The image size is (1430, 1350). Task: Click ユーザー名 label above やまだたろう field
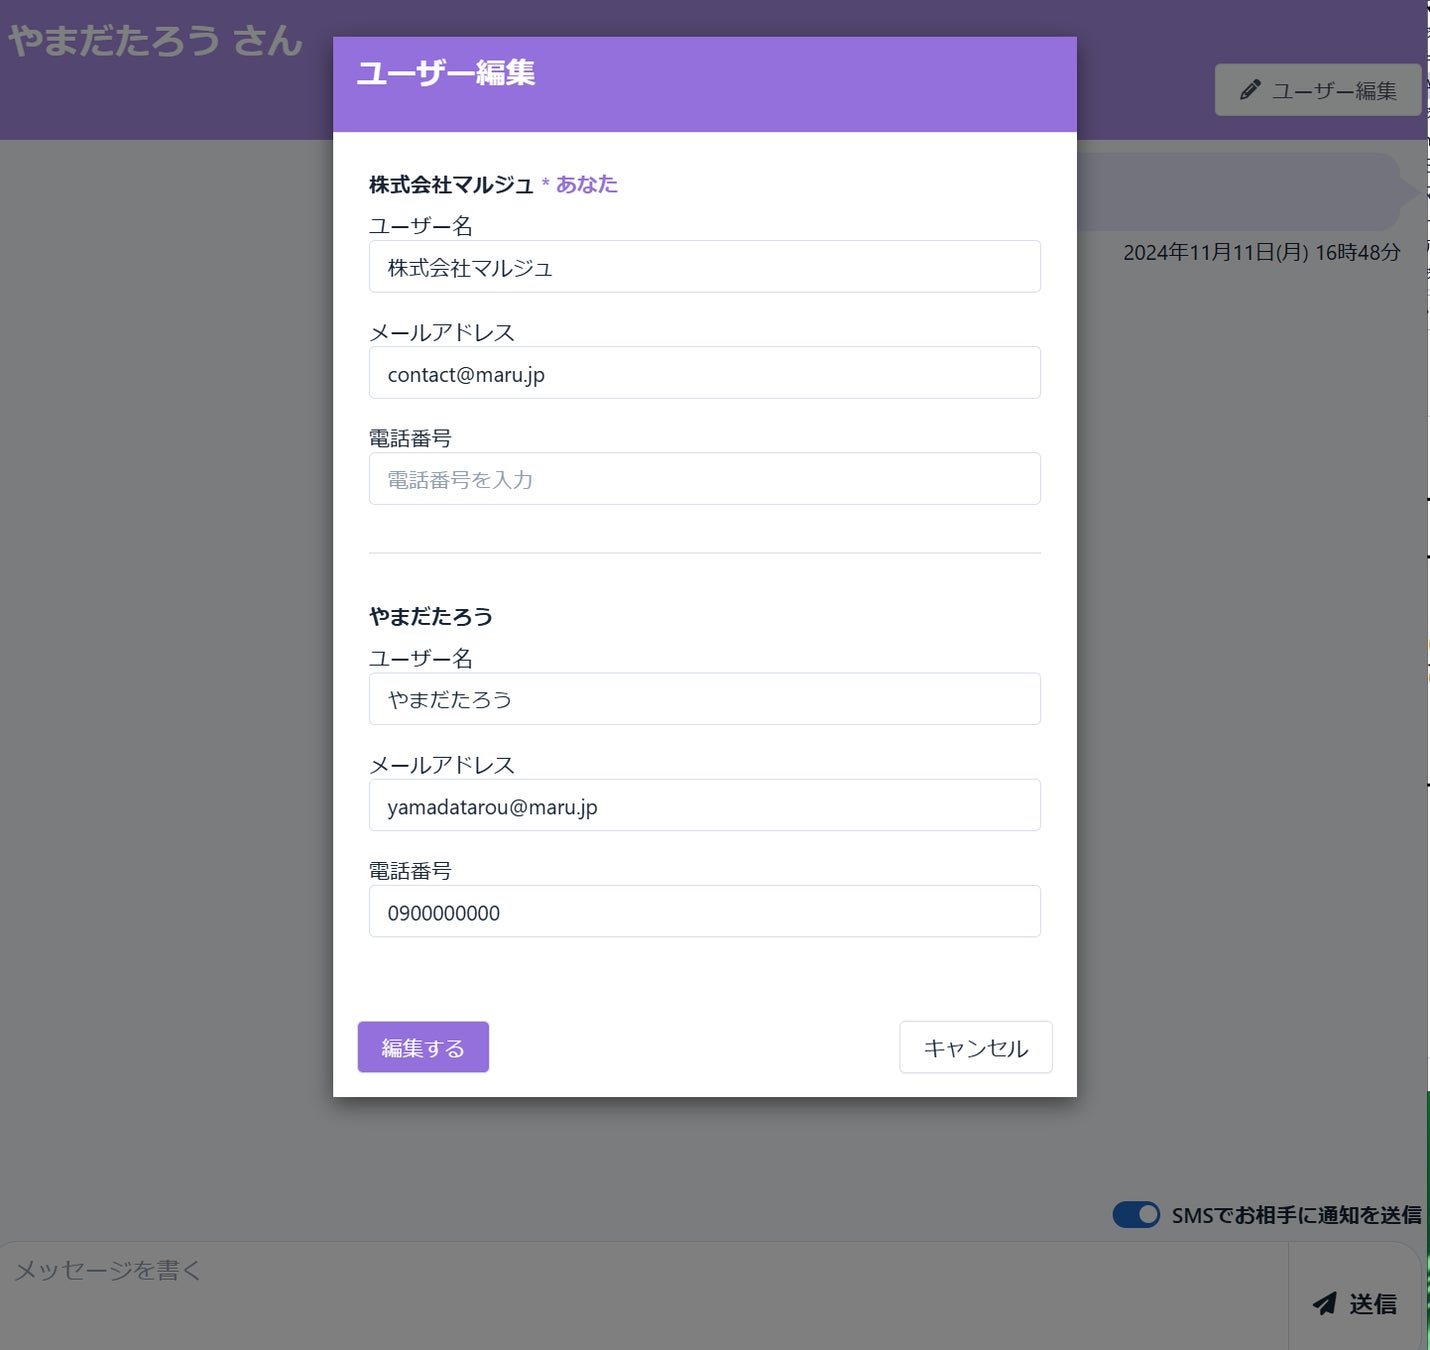pos(421,658)
